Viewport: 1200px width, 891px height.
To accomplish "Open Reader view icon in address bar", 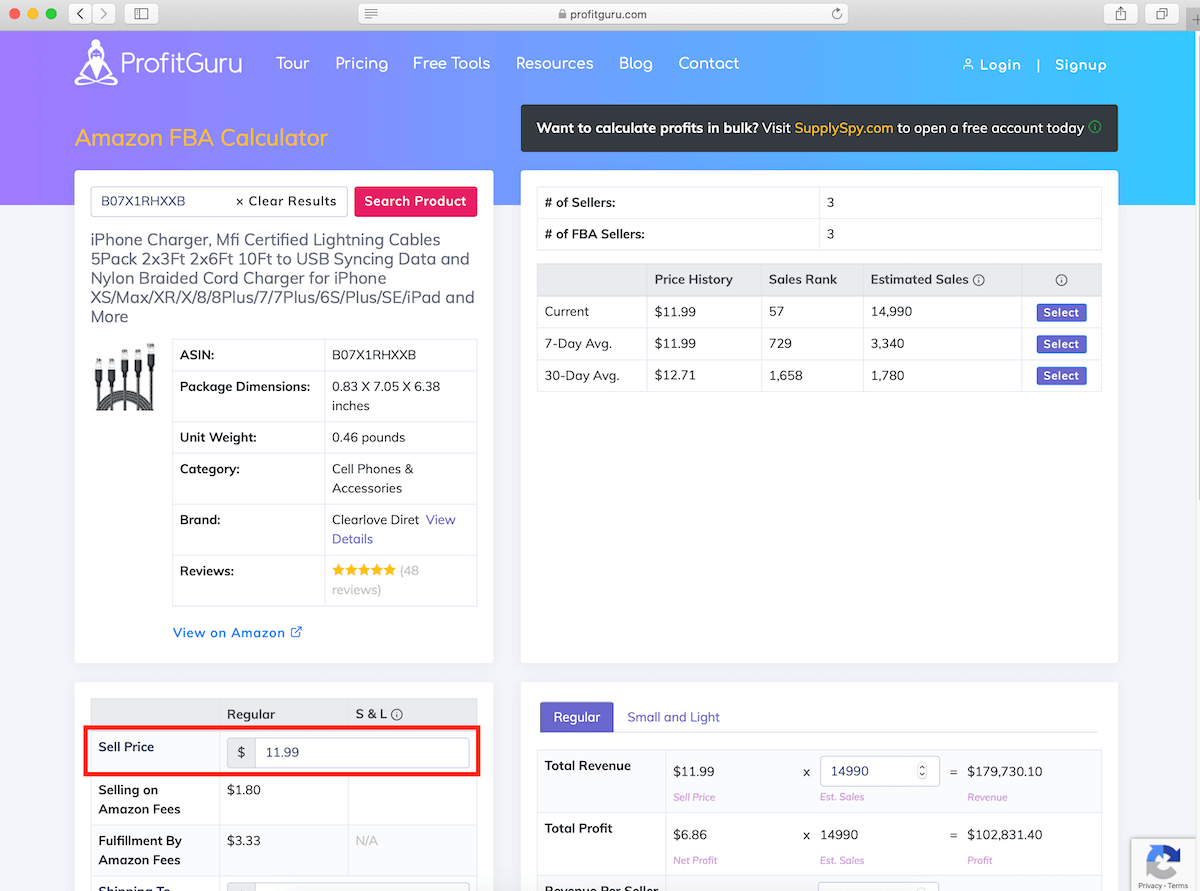I will tap(371, 14).
